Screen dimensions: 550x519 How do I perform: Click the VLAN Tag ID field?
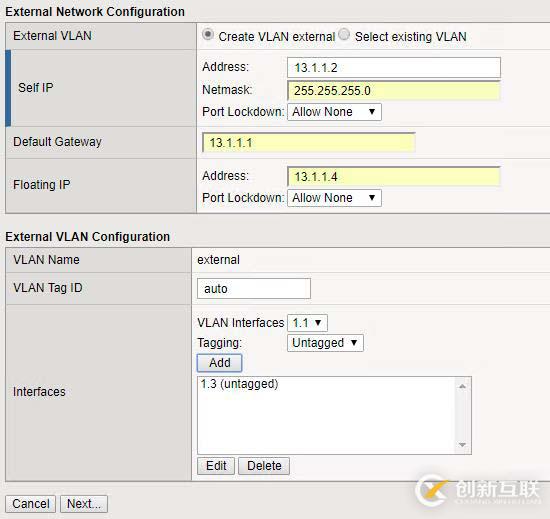click(x=254, y=289)
